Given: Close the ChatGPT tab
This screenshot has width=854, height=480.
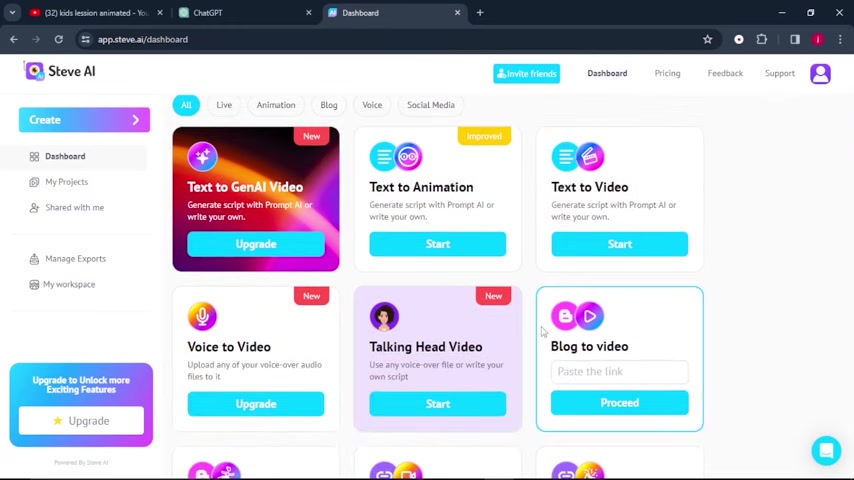Looking at the screenshot, I should [x=309, y=13].
